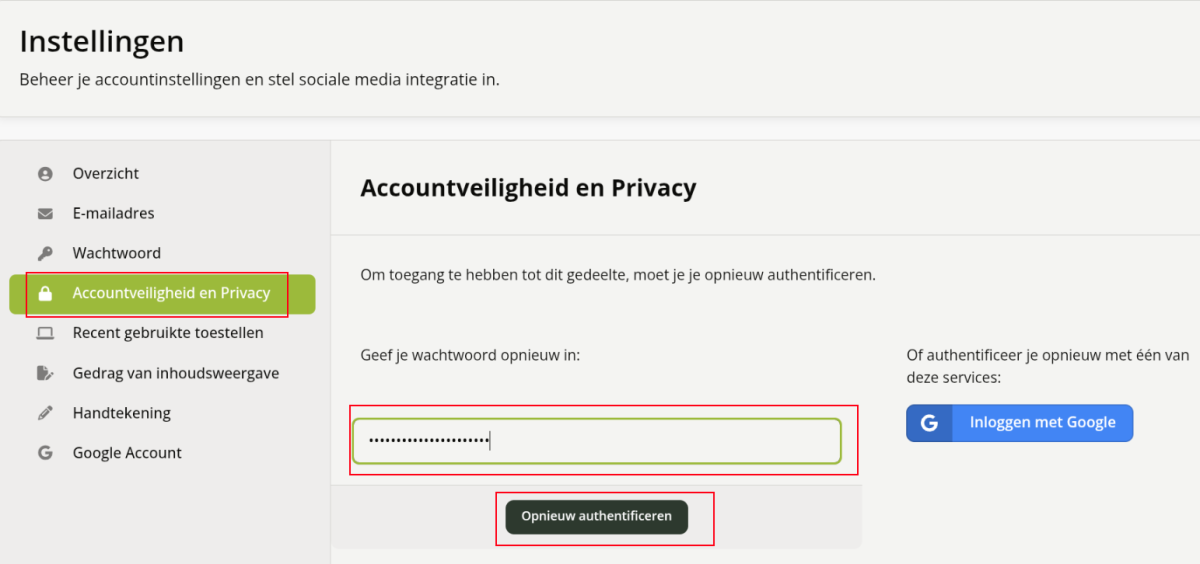1200x564 pixels.
Task: Navigate to Handtekening settings
Action: tap(121, 413)
